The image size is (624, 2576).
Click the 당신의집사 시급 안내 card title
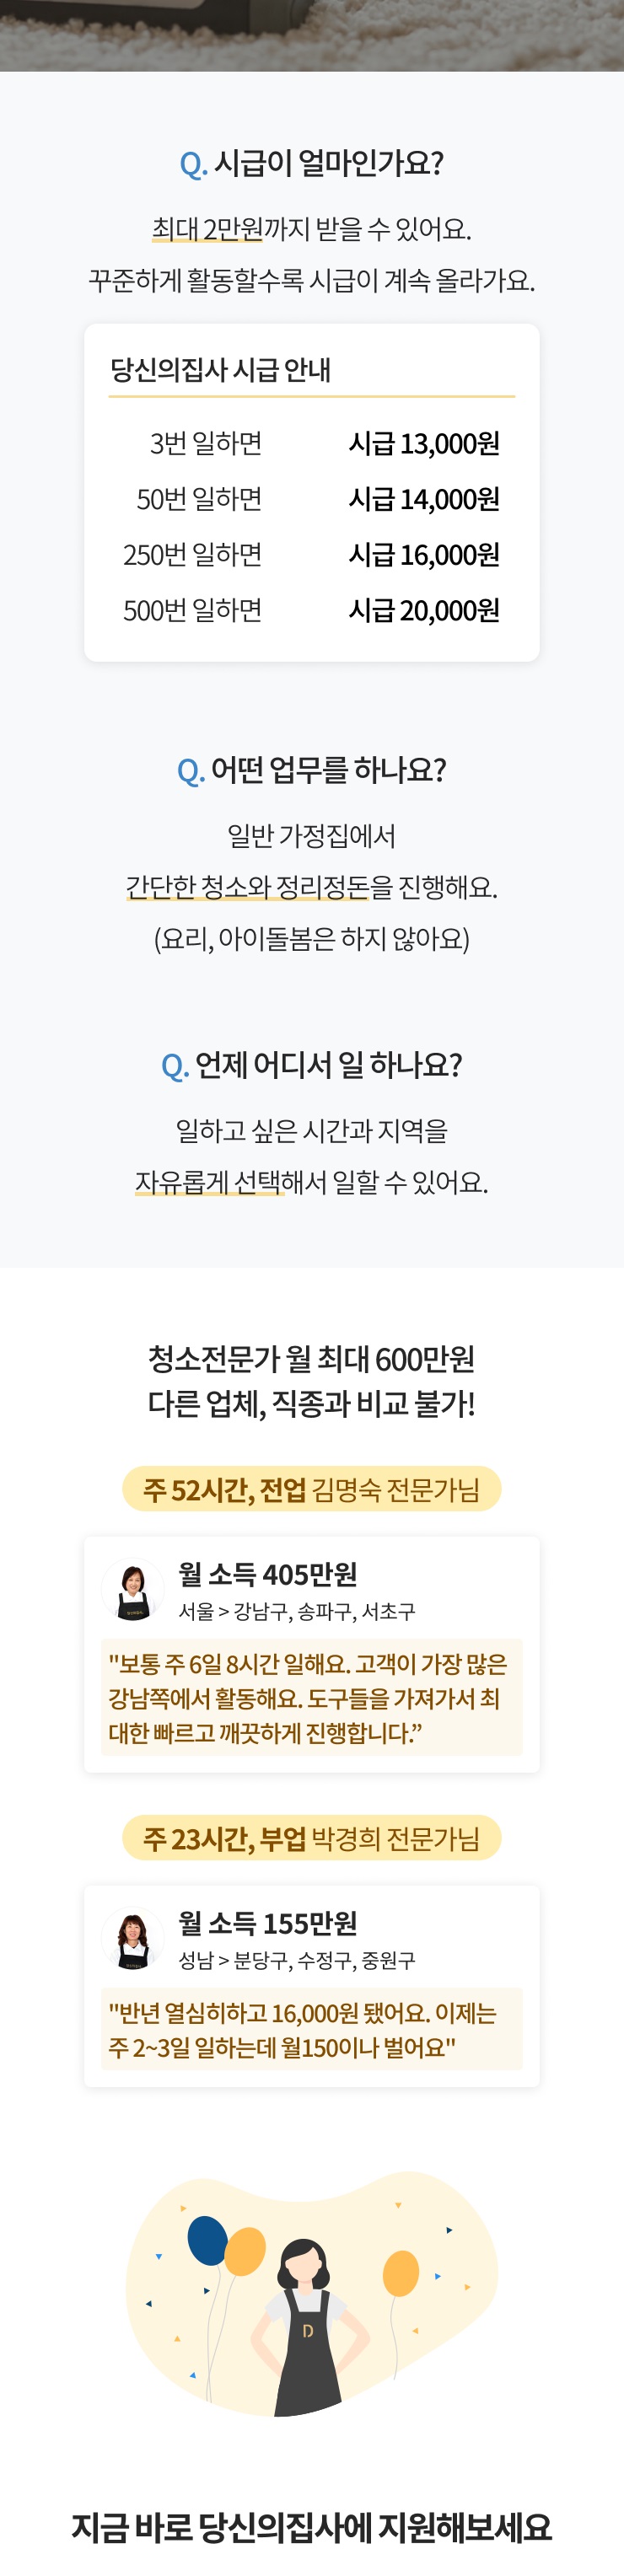pyautogui.click(x=221, y=370)
